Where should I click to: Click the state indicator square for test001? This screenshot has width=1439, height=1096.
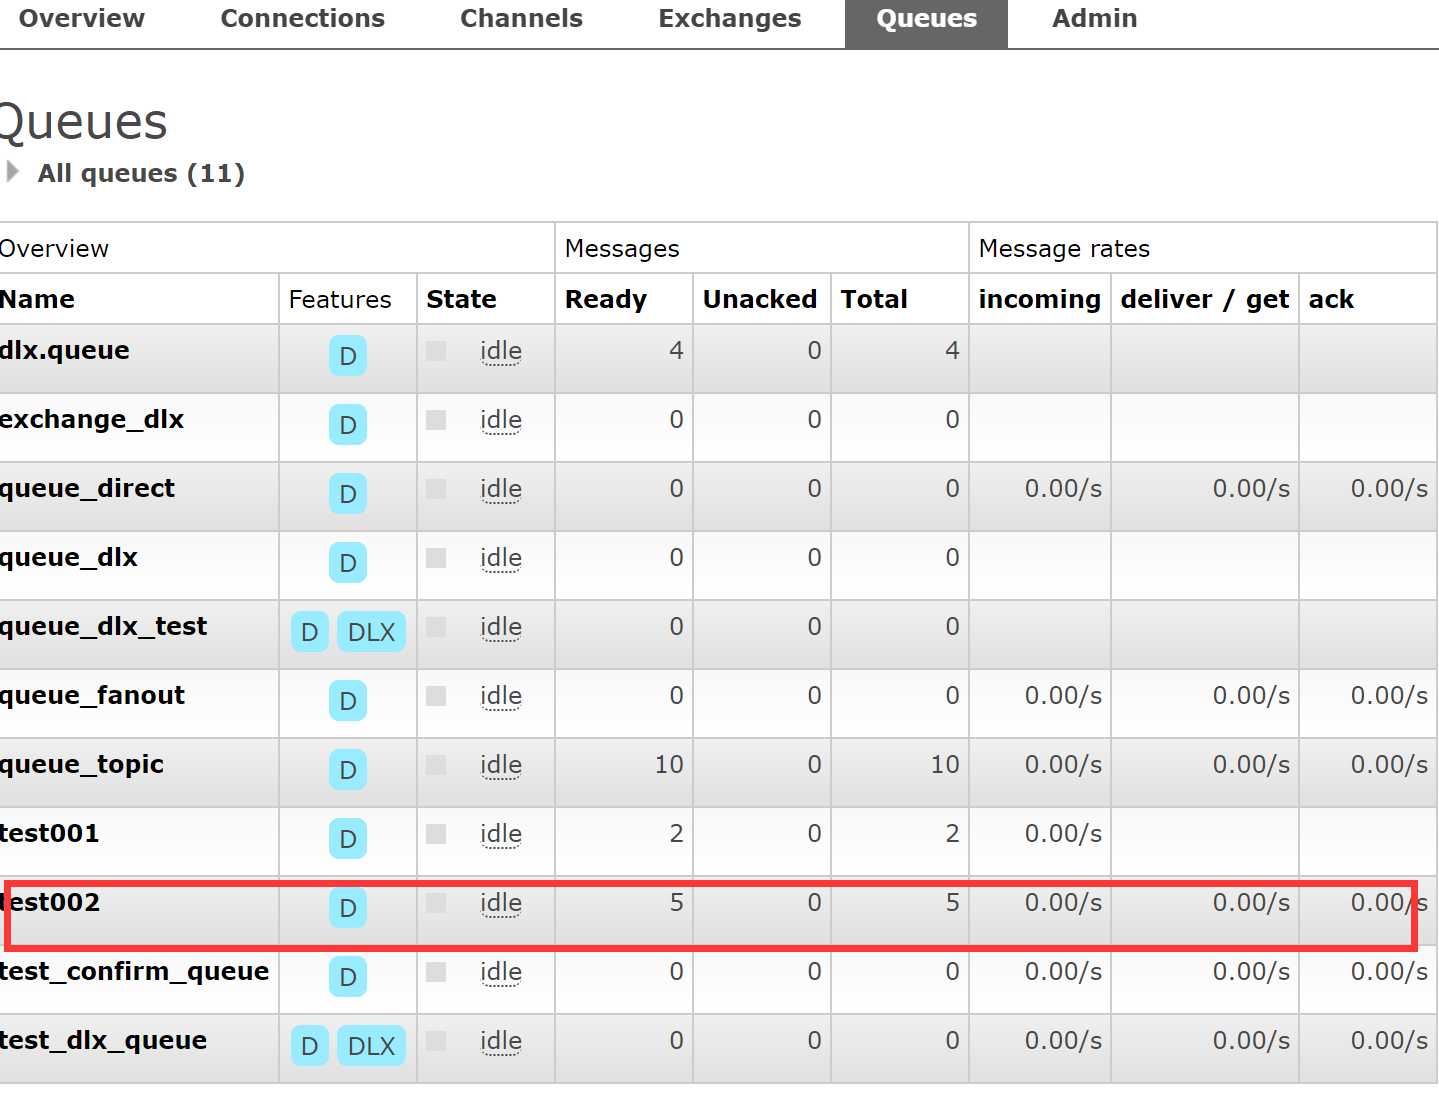pos(436,833)
